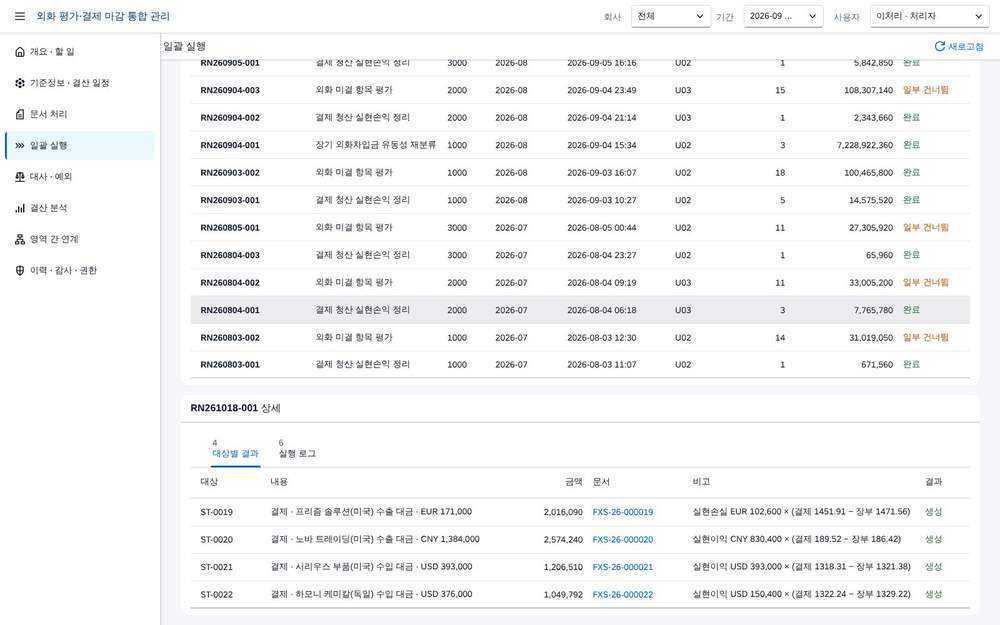Open the hamburger navigation menu
The image size is (1000, 625).
click(20, 17)
